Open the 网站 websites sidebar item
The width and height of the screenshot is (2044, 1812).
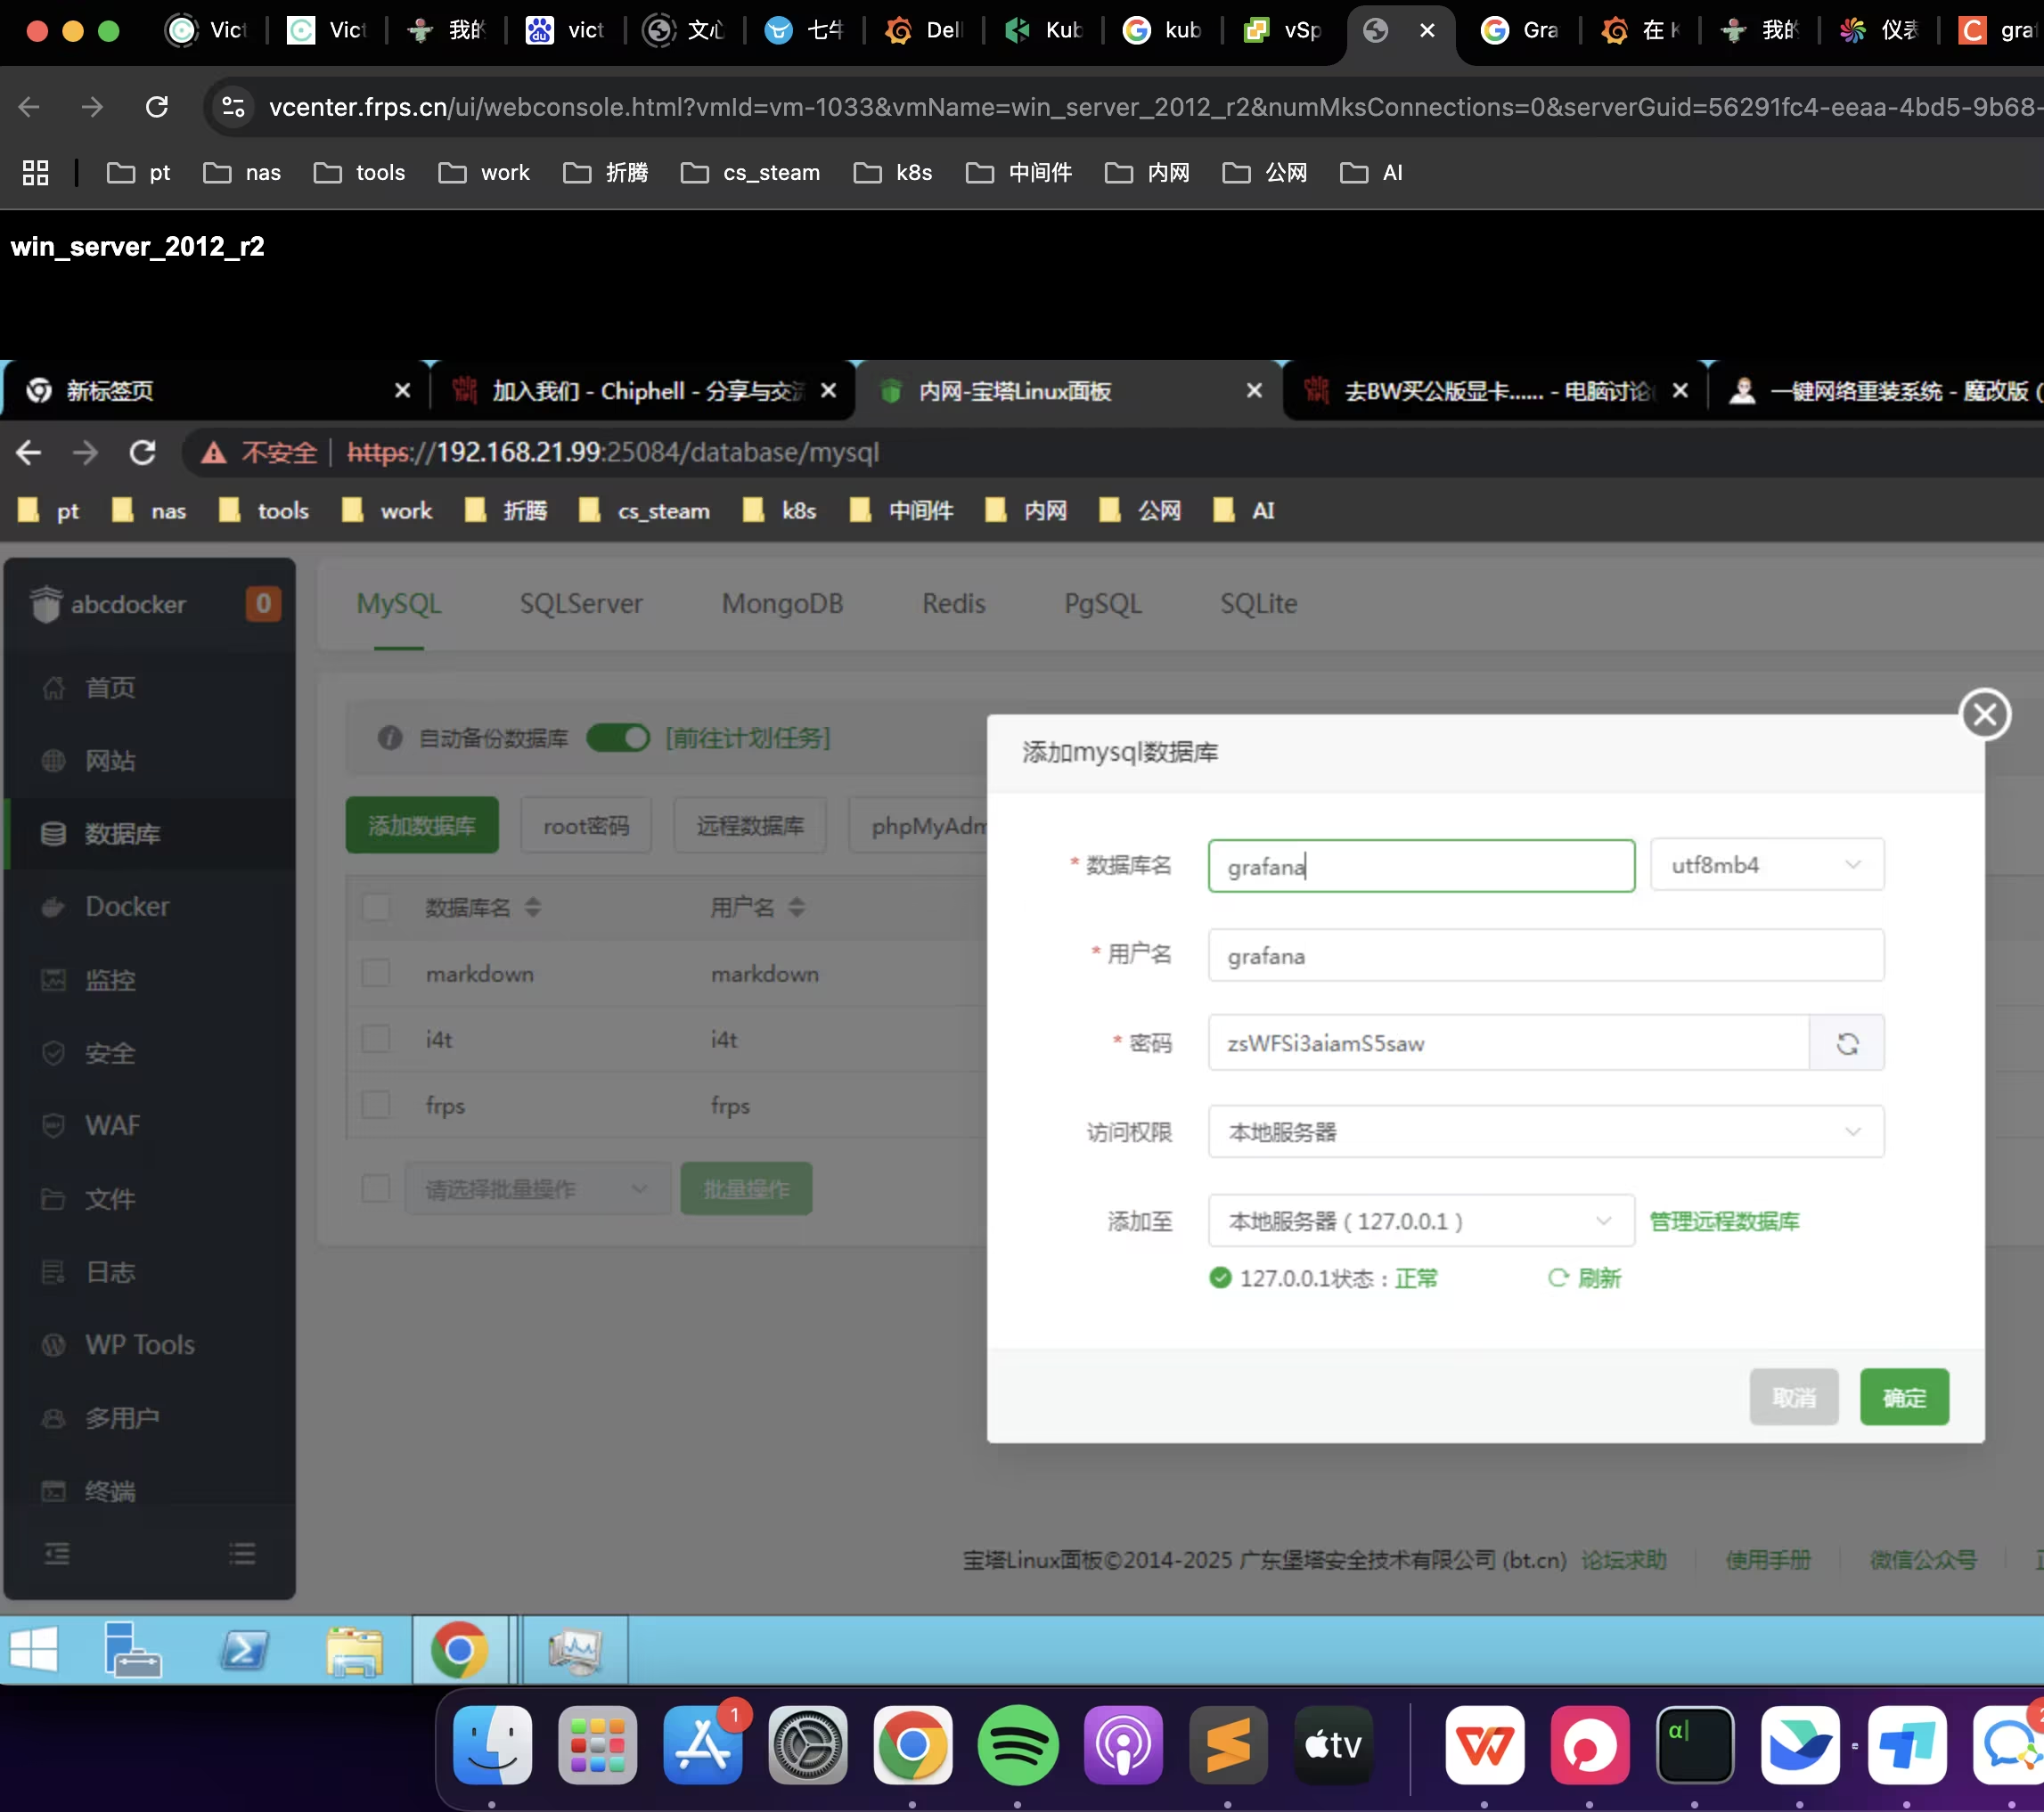pyautogui.click(x=150, y=761)
